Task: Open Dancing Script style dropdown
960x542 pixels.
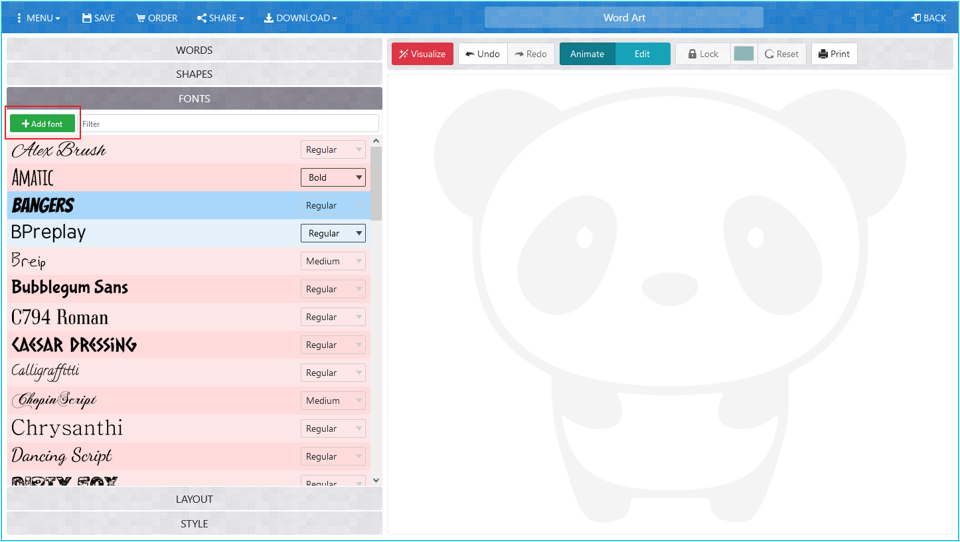Action: point(333,456)
